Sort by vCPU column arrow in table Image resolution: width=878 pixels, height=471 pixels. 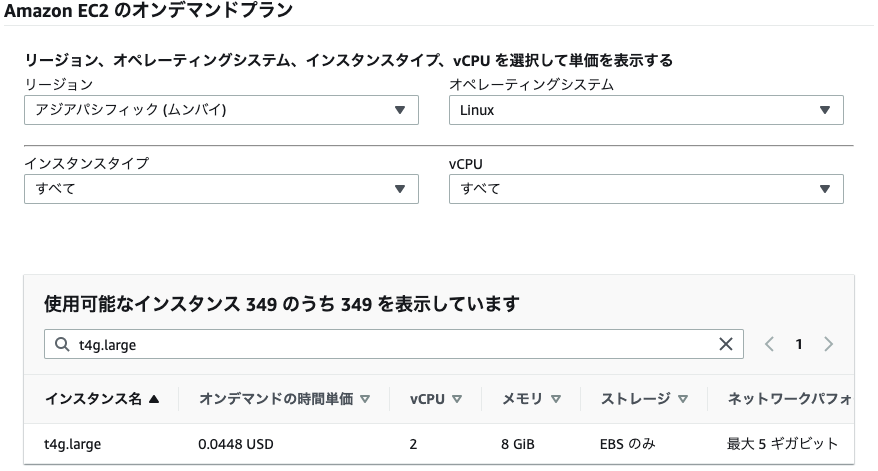tap(457, 399)
